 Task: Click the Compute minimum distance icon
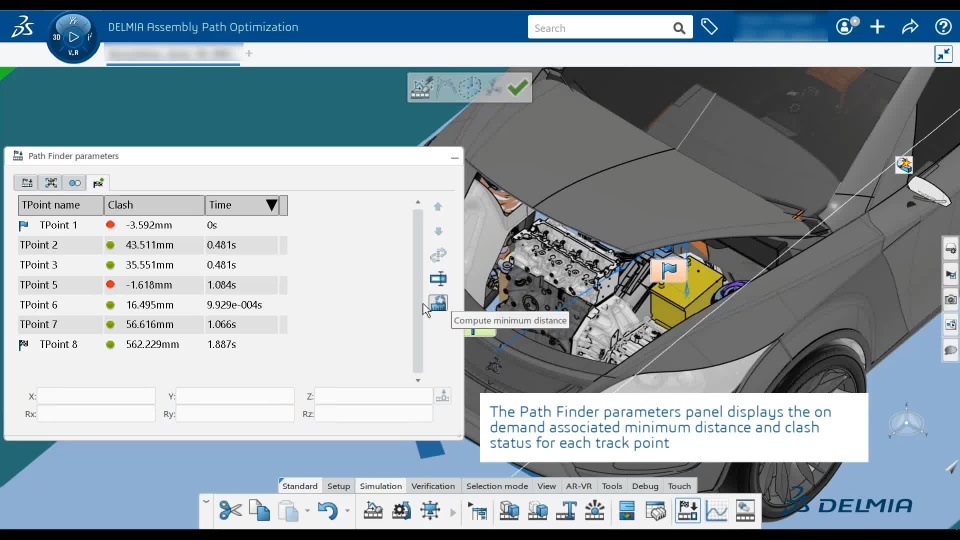[x=438, y=302]
